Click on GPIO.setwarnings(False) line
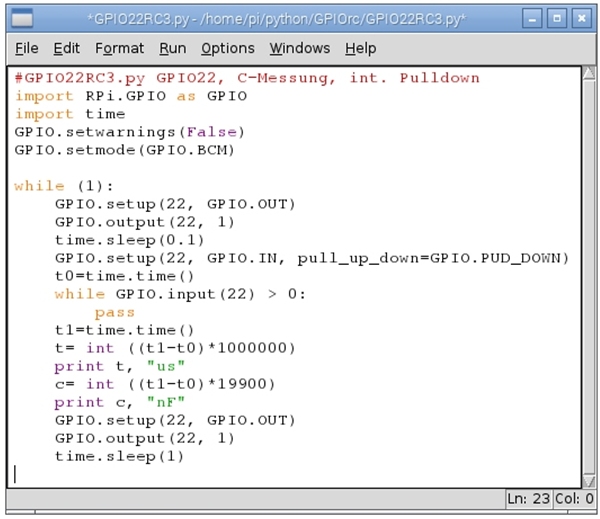 coord(129,132)
